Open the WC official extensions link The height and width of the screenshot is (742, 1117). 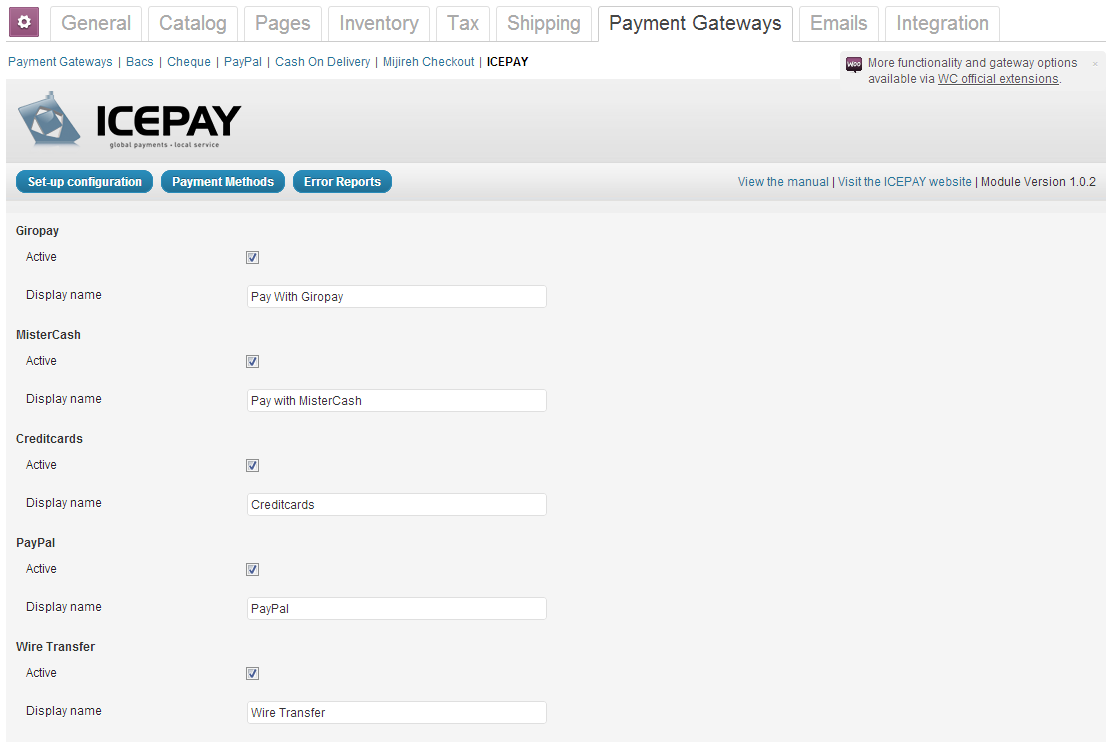point(998,79)
